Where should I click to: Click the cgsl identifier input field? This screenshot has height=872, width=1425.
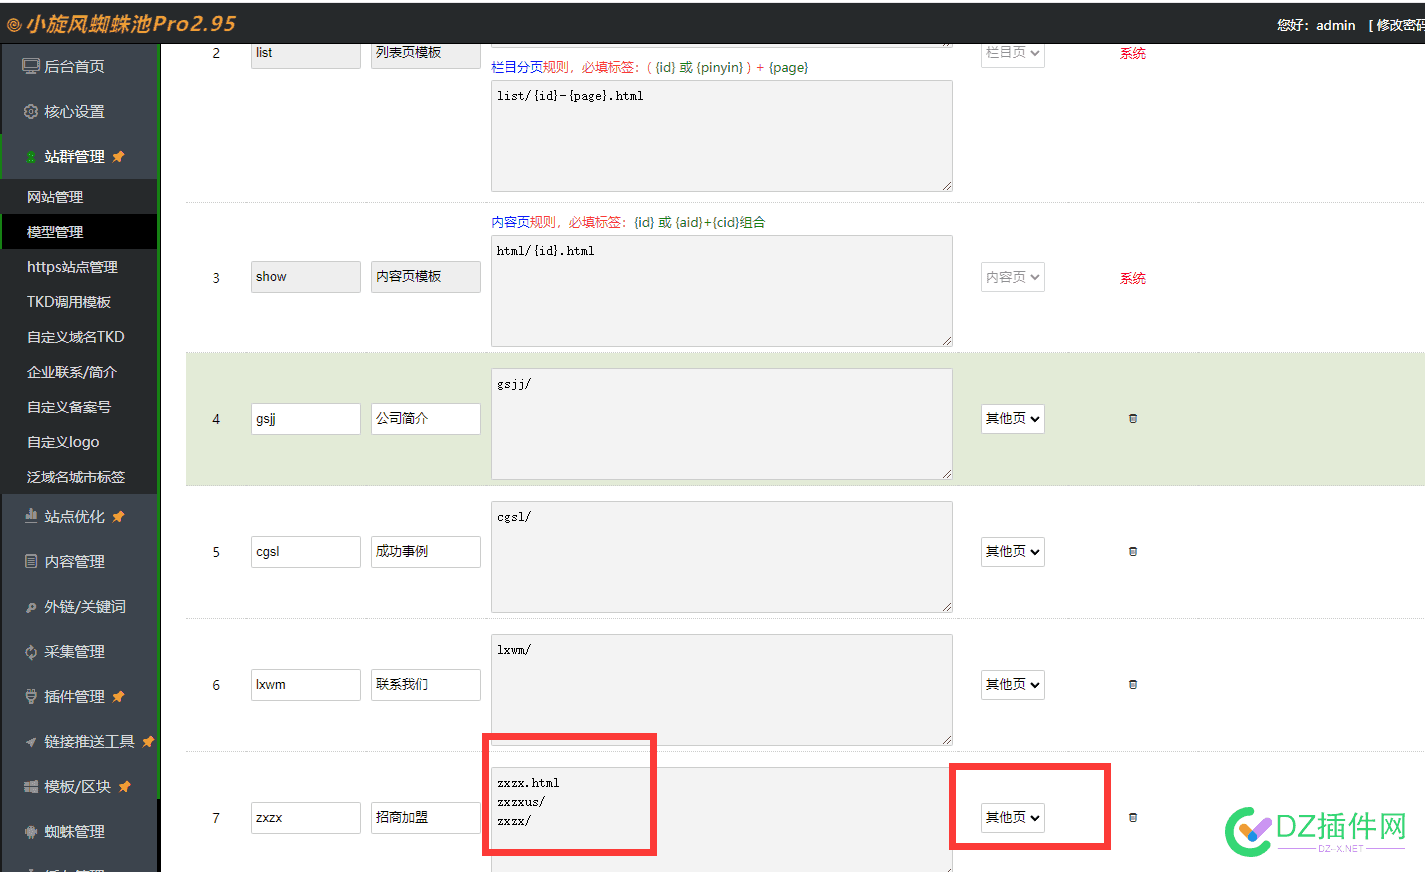[305, 552]
